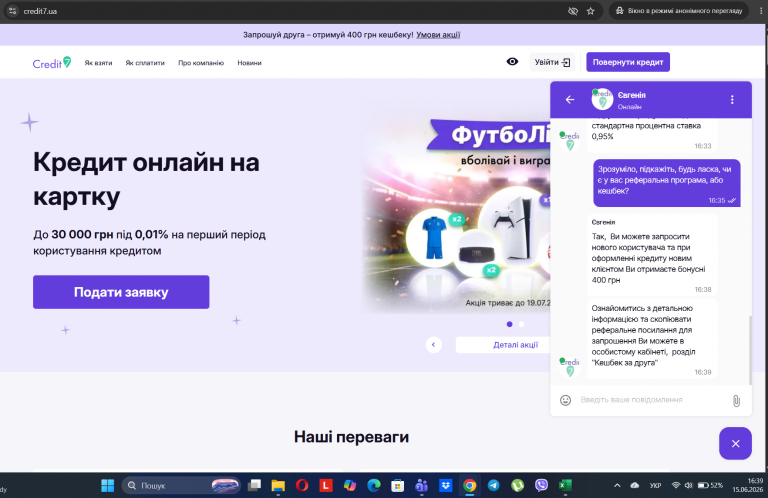Image resolution: width=768 pixels, height=498 pixels.
Task: Open Viber from the taskbar
Action: point(541,485)
